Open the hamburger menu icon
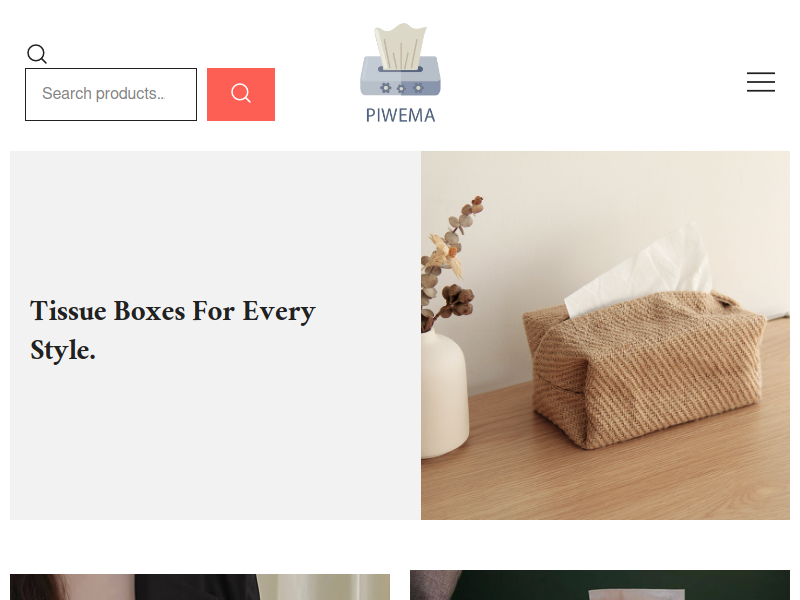 click(761, 82)
